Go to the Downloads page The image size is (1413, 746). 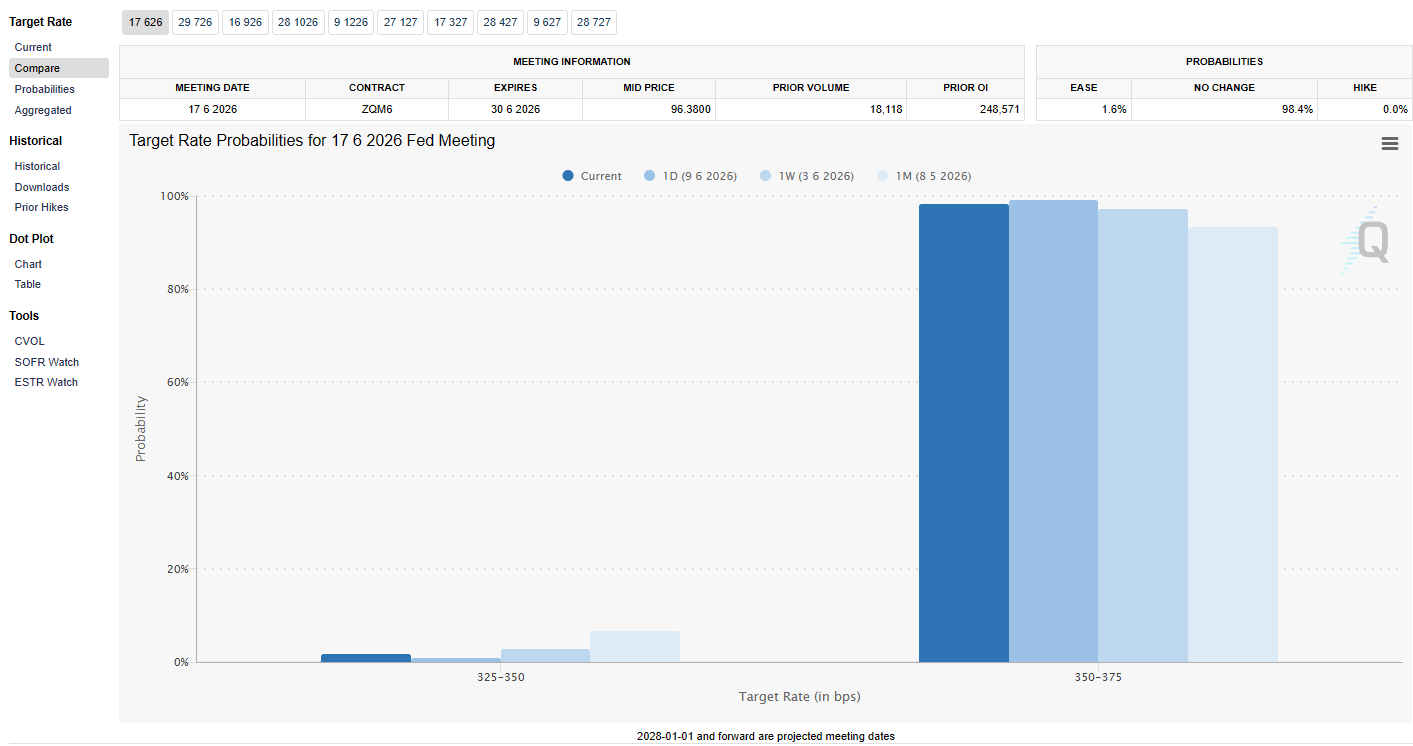click(42, 187)
